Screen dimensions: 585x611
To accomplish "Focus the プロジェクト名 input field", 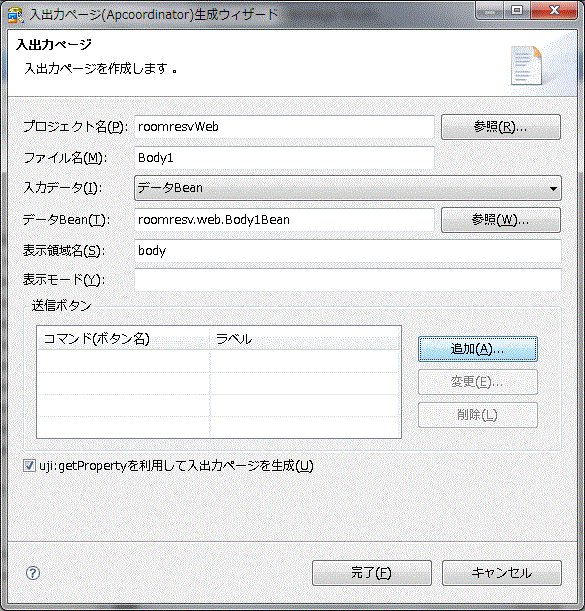I will pos(285,127).
